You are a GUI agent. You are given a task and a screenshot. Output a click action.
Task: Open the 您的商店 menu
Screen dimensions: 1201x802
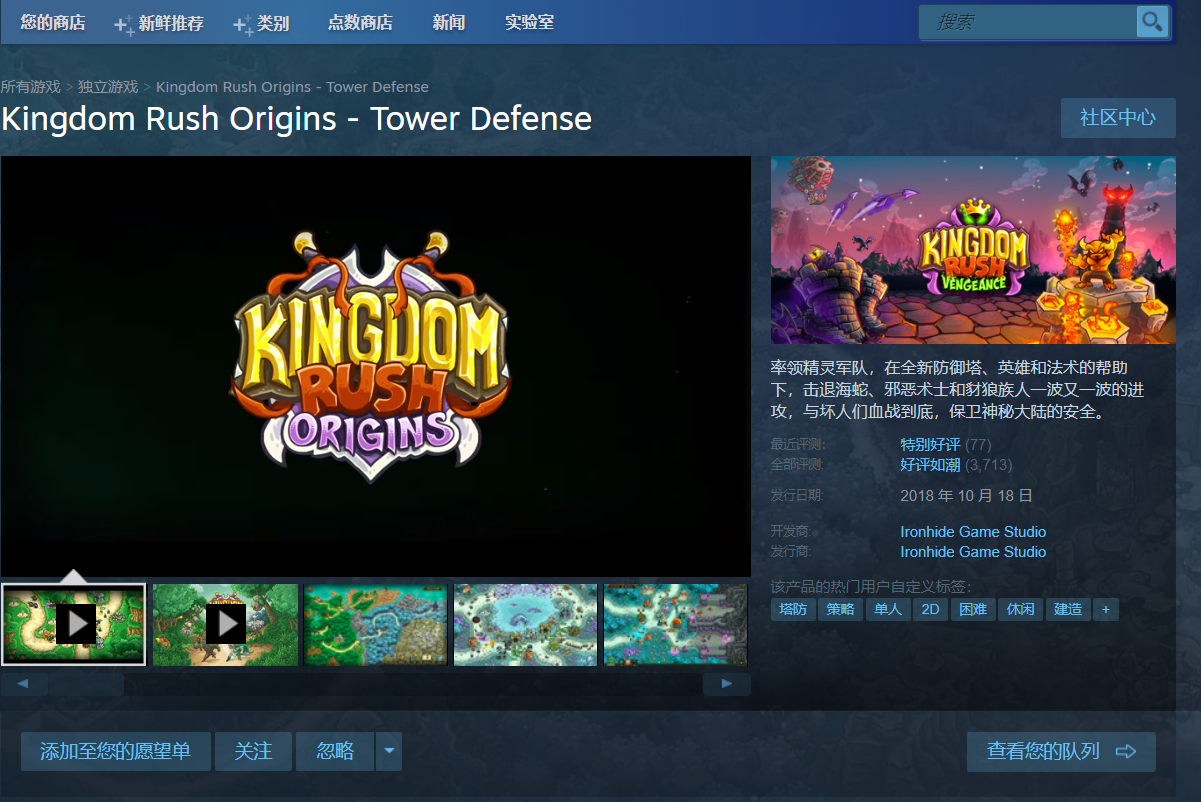(53, 22)
